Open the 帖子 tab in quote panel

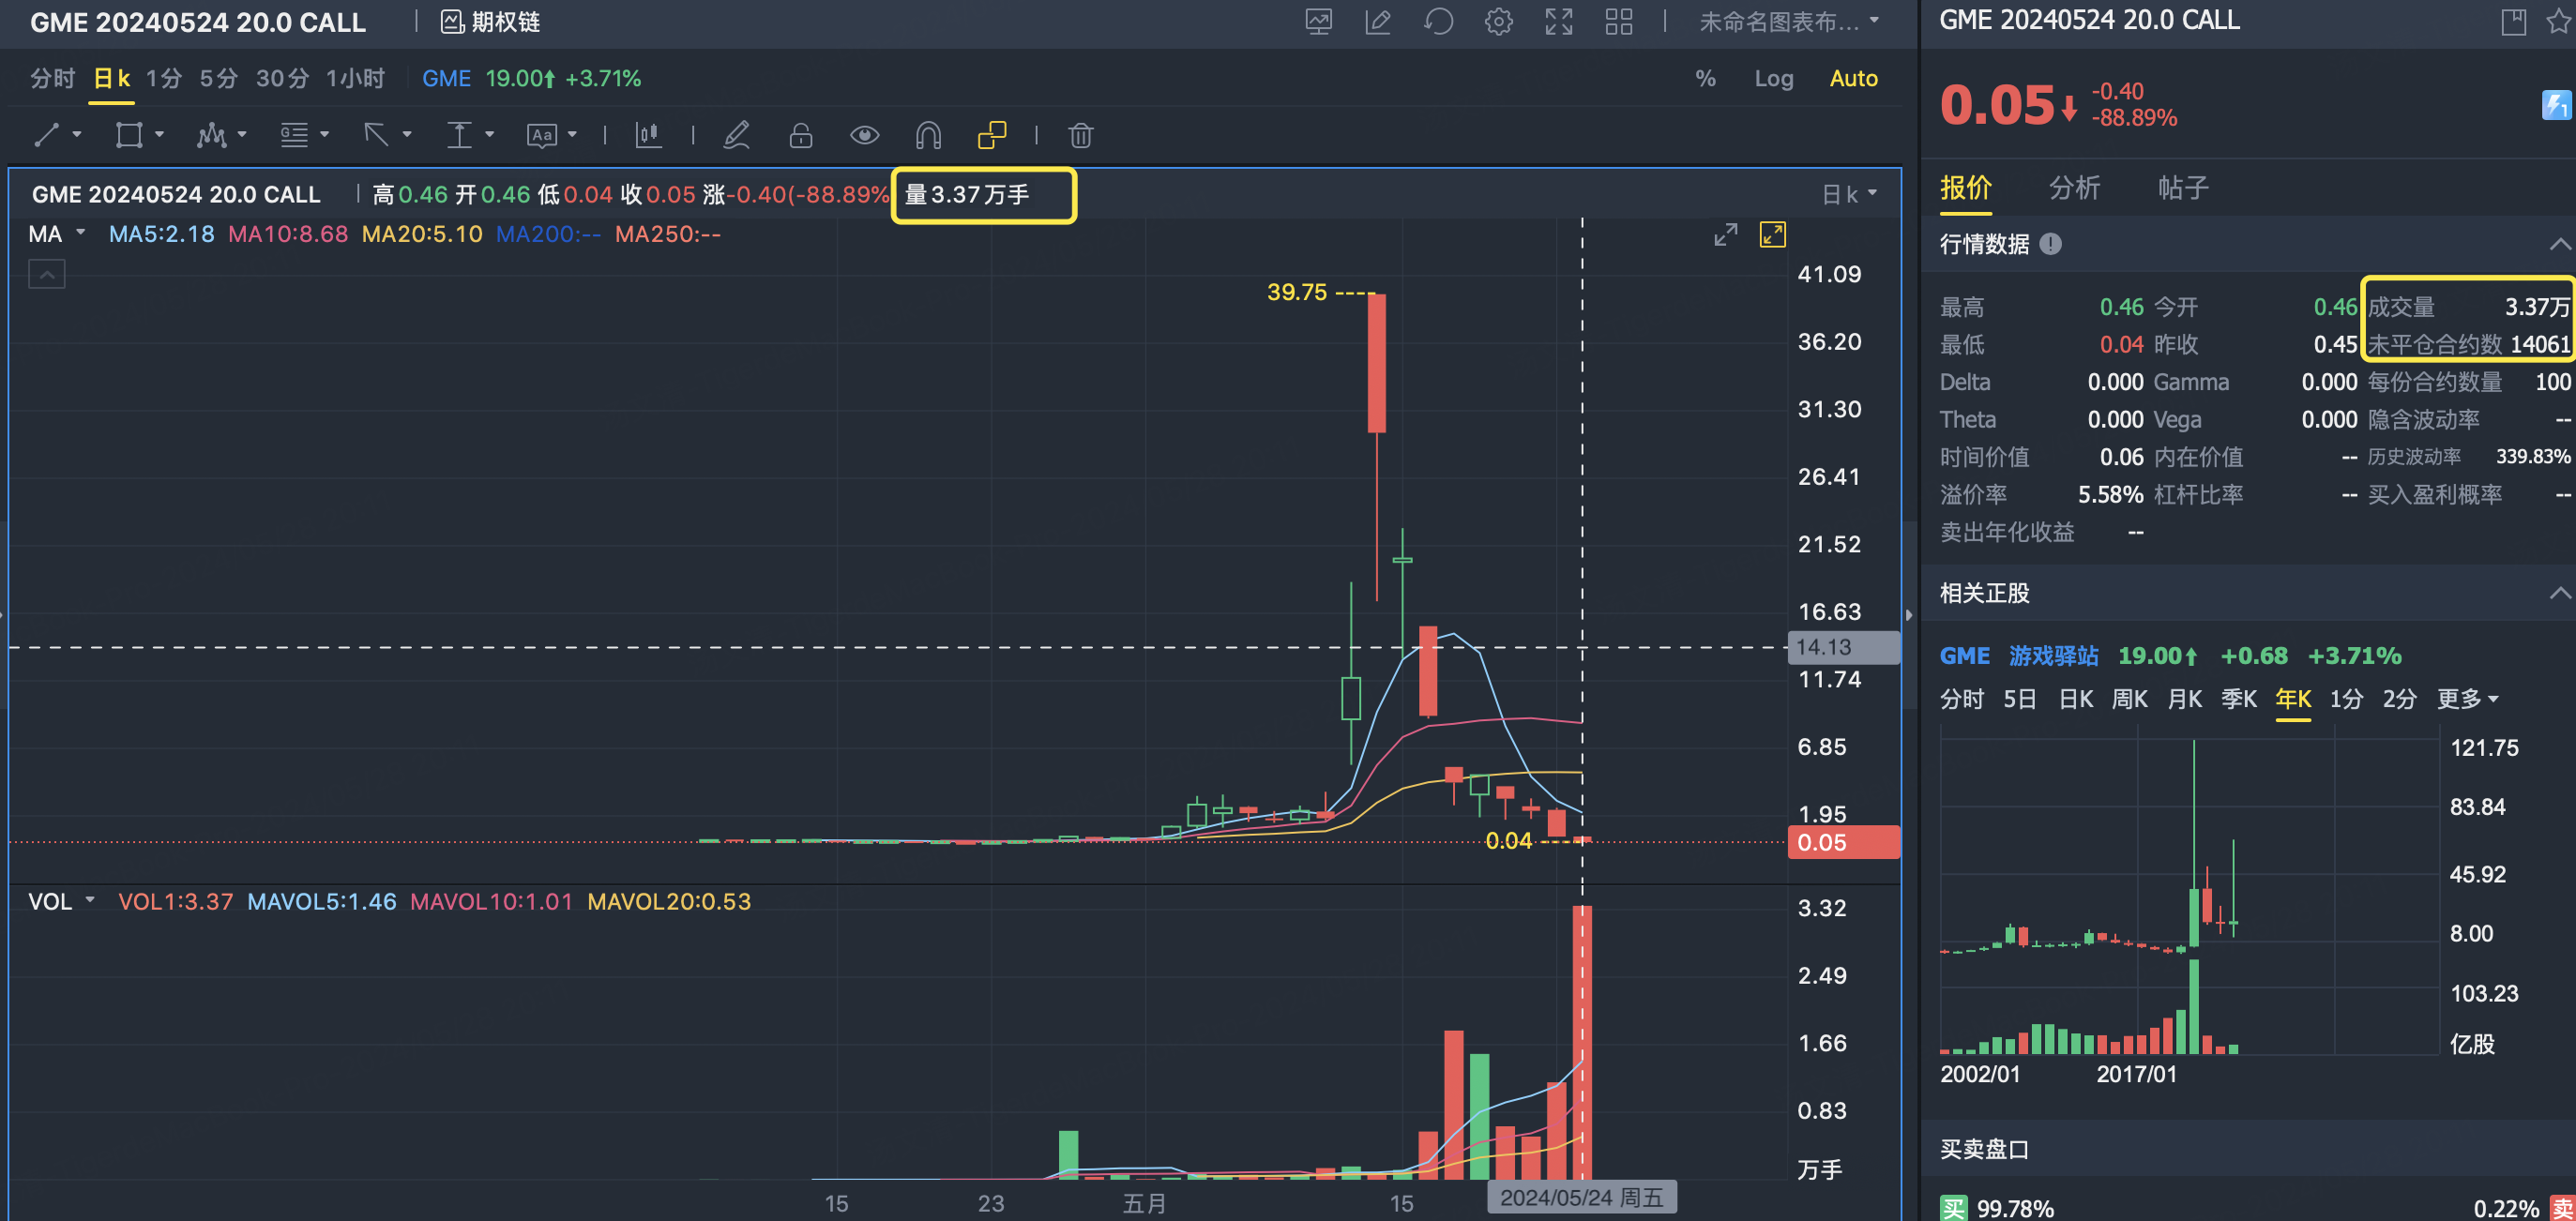tap(2183, 188)
